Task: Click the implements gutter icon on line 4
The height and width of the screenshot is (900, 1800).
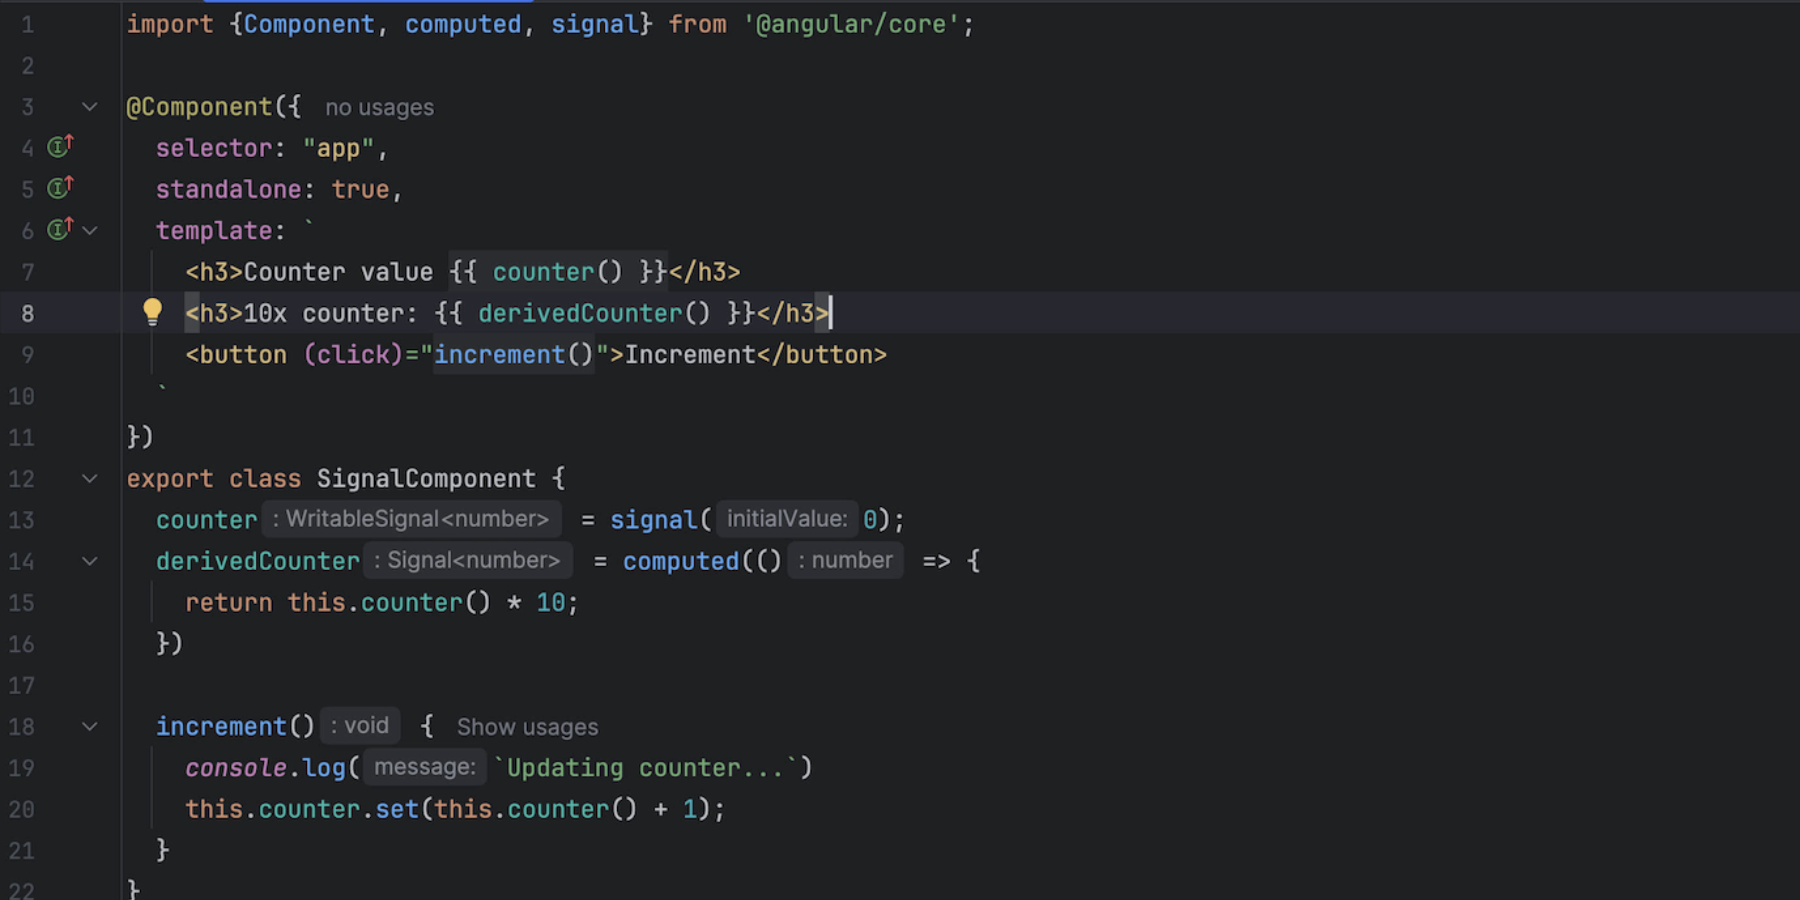Action: [x=61, y=147]
